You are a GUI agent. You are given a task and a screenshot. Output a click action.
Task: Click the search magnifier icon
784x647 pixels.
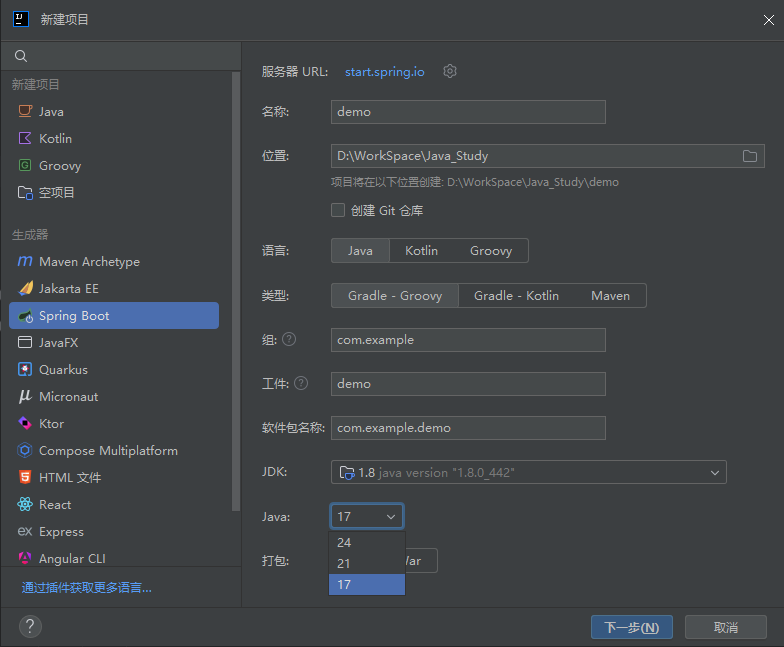click(x=20, y=56)
